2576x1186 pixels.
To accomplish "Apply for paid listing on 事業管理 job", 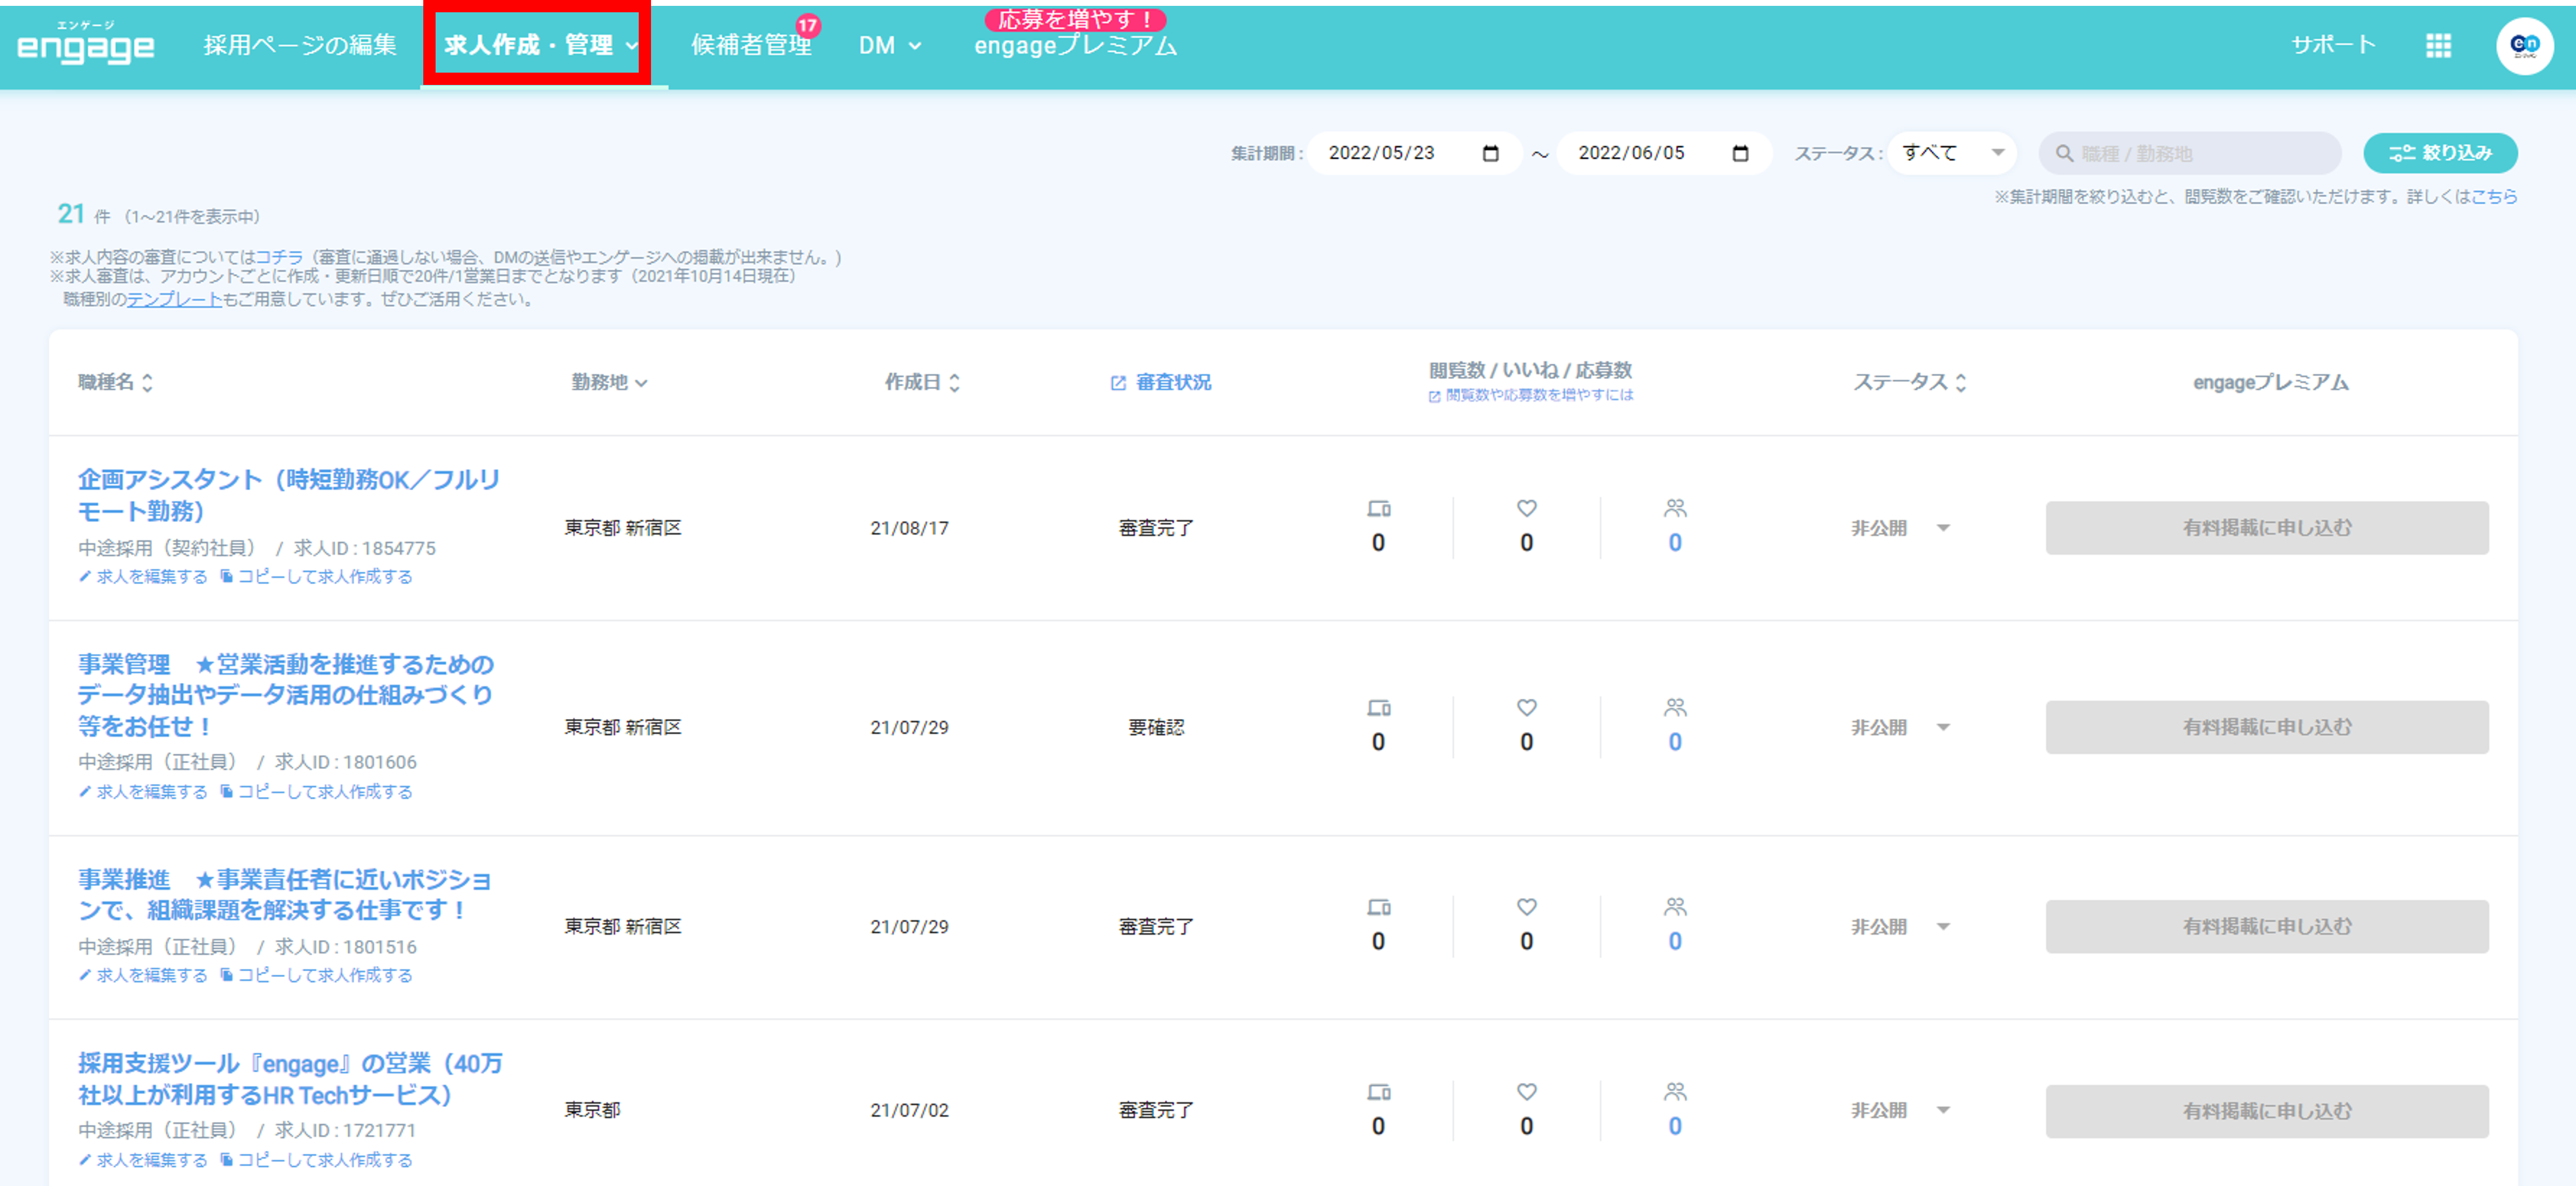I will [2266, 727].
